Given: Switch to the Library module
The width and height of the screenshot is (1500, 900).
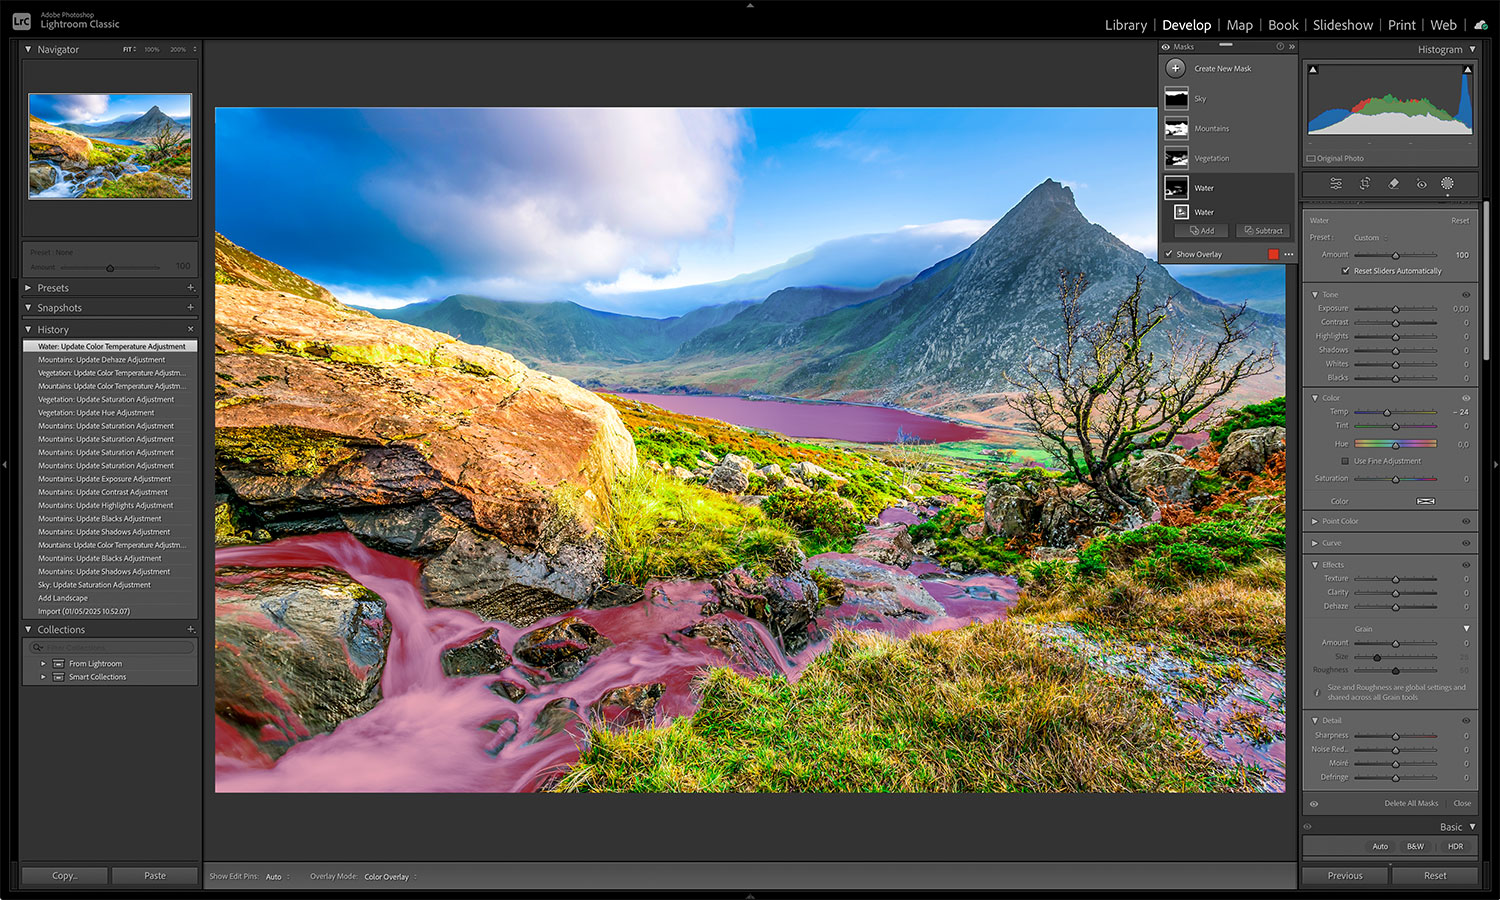Looking at the screenshot, I should click(x=1126, y=25).
